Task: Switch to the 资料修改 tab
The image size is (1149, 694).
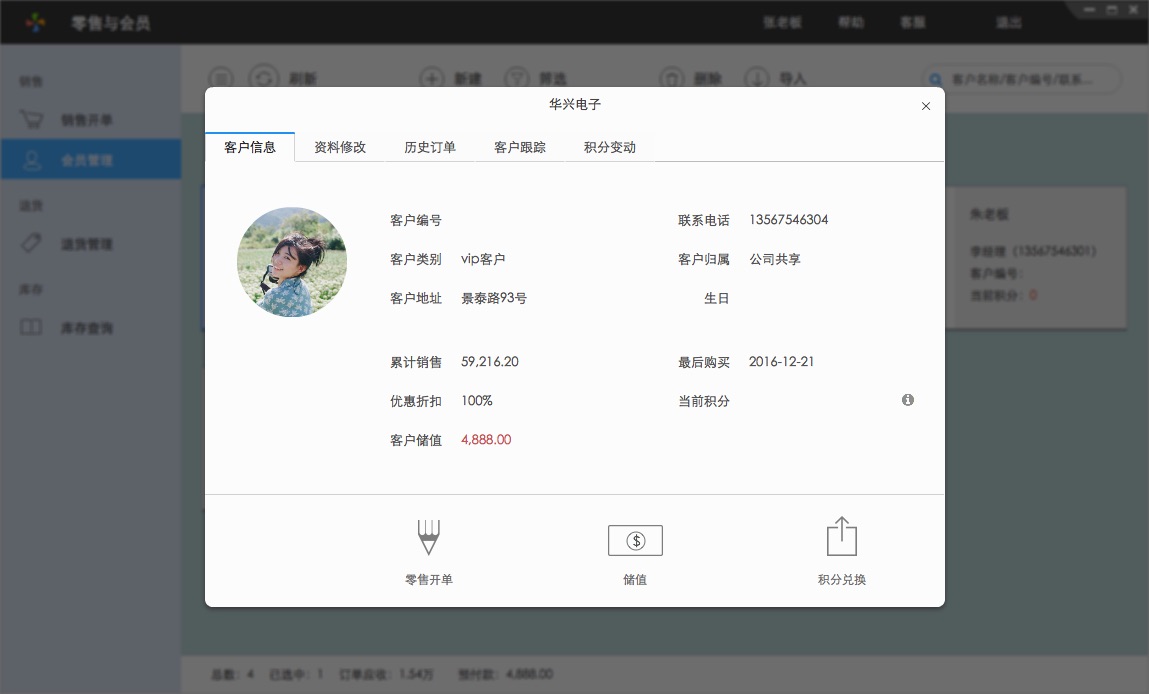Action: [x=340, y=147]
